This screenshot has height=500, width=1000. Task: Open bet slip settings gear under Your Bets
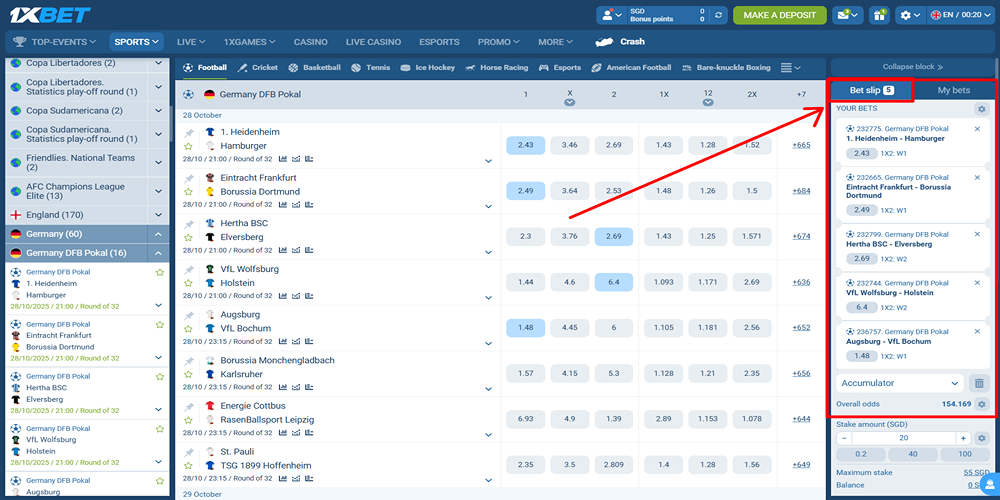tap(981, 108)
